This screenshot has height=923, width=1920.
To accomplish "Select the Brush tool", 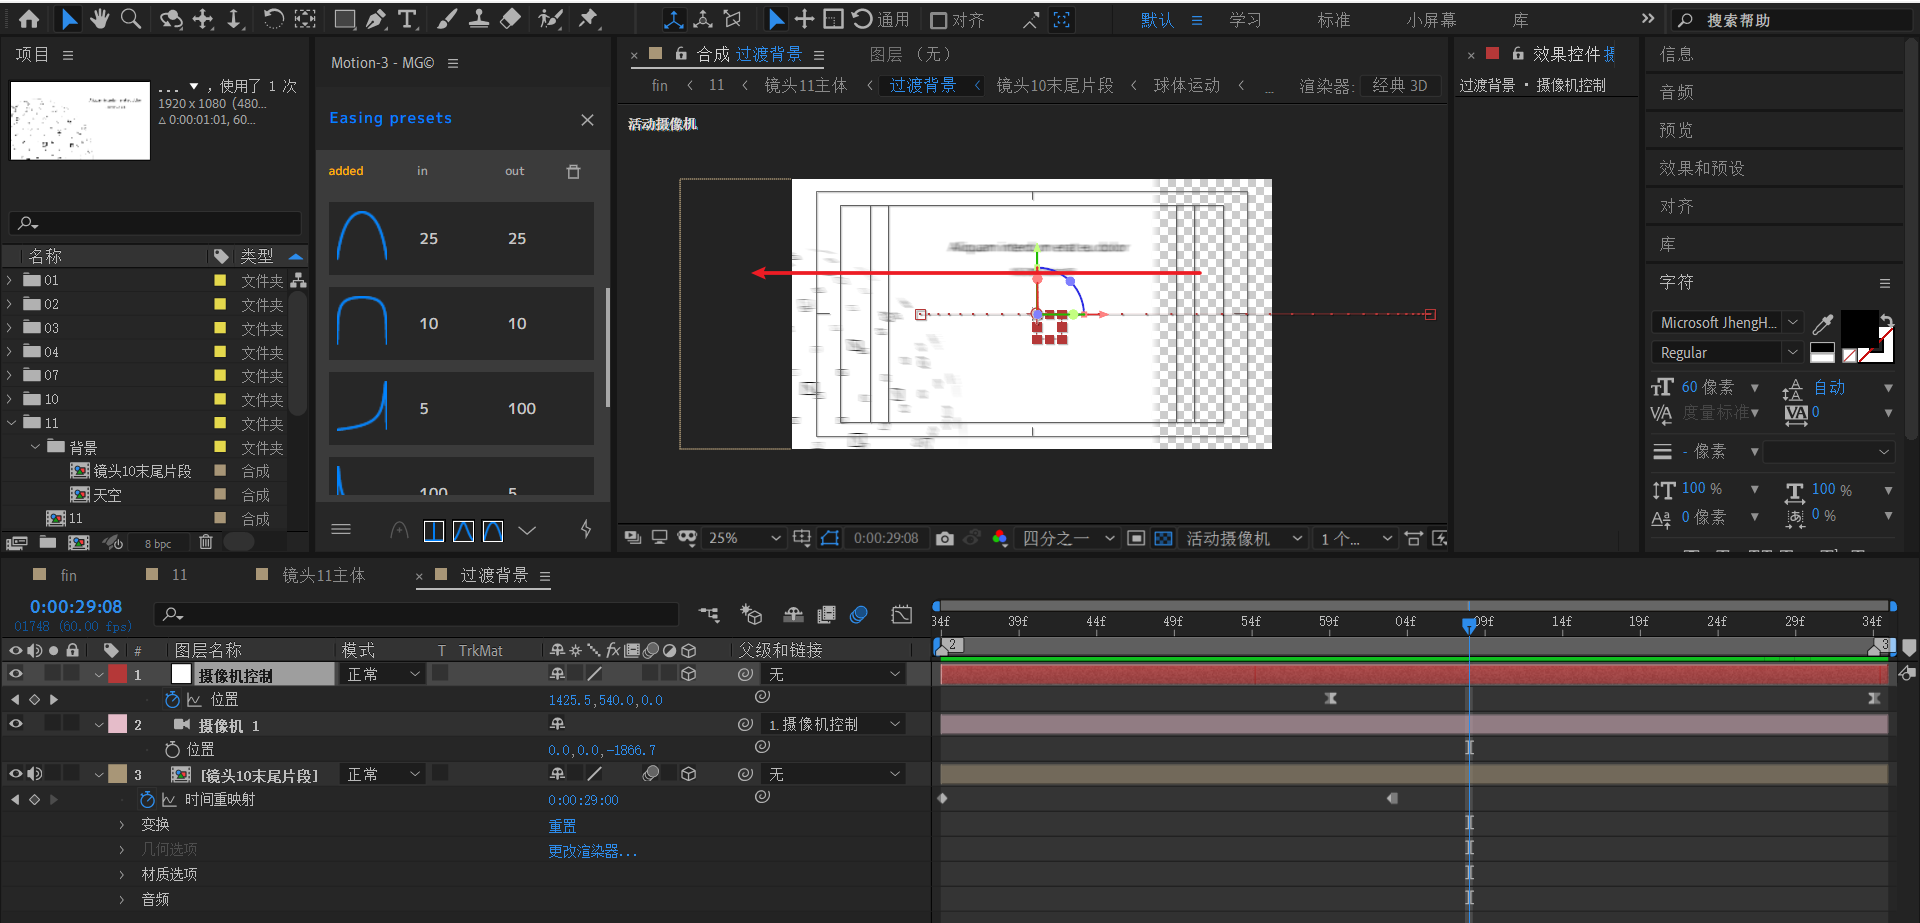I will (448, 19).
